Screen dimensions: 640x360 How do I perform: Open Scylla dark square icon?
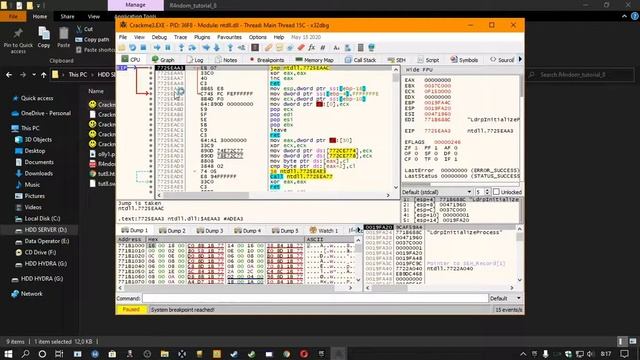pos(255,48)
